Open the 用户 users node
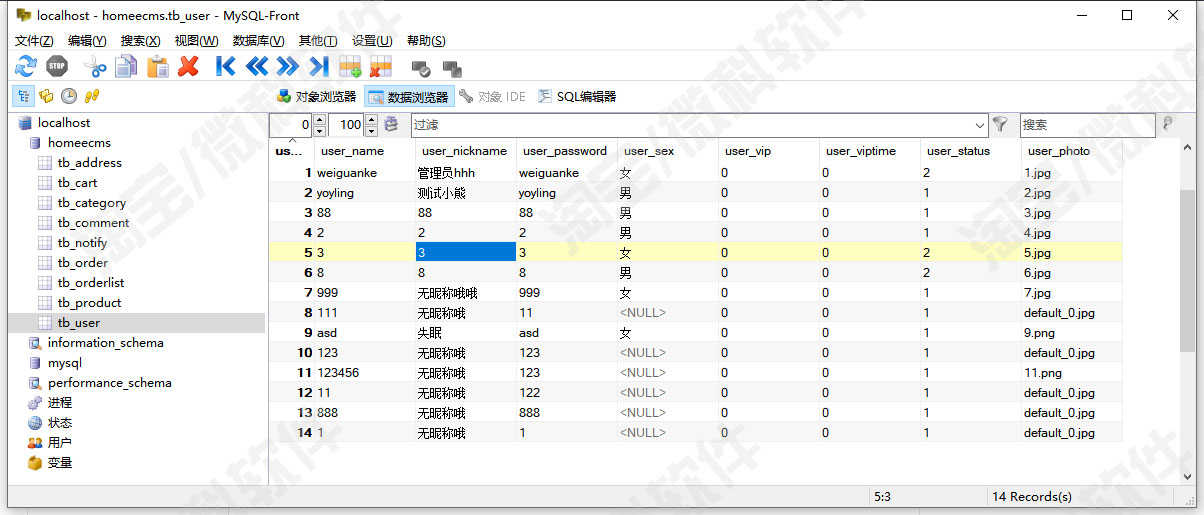 (x=59, y=443)
